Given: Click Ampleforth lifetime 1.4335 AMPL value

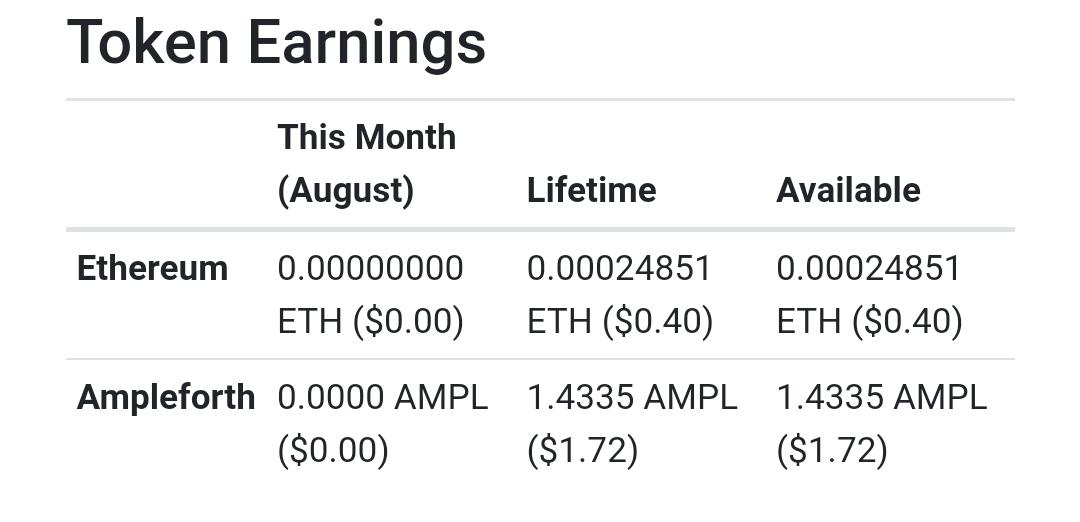Looking at the screenshot, I should pyautogui.click(x=632, y=397).
